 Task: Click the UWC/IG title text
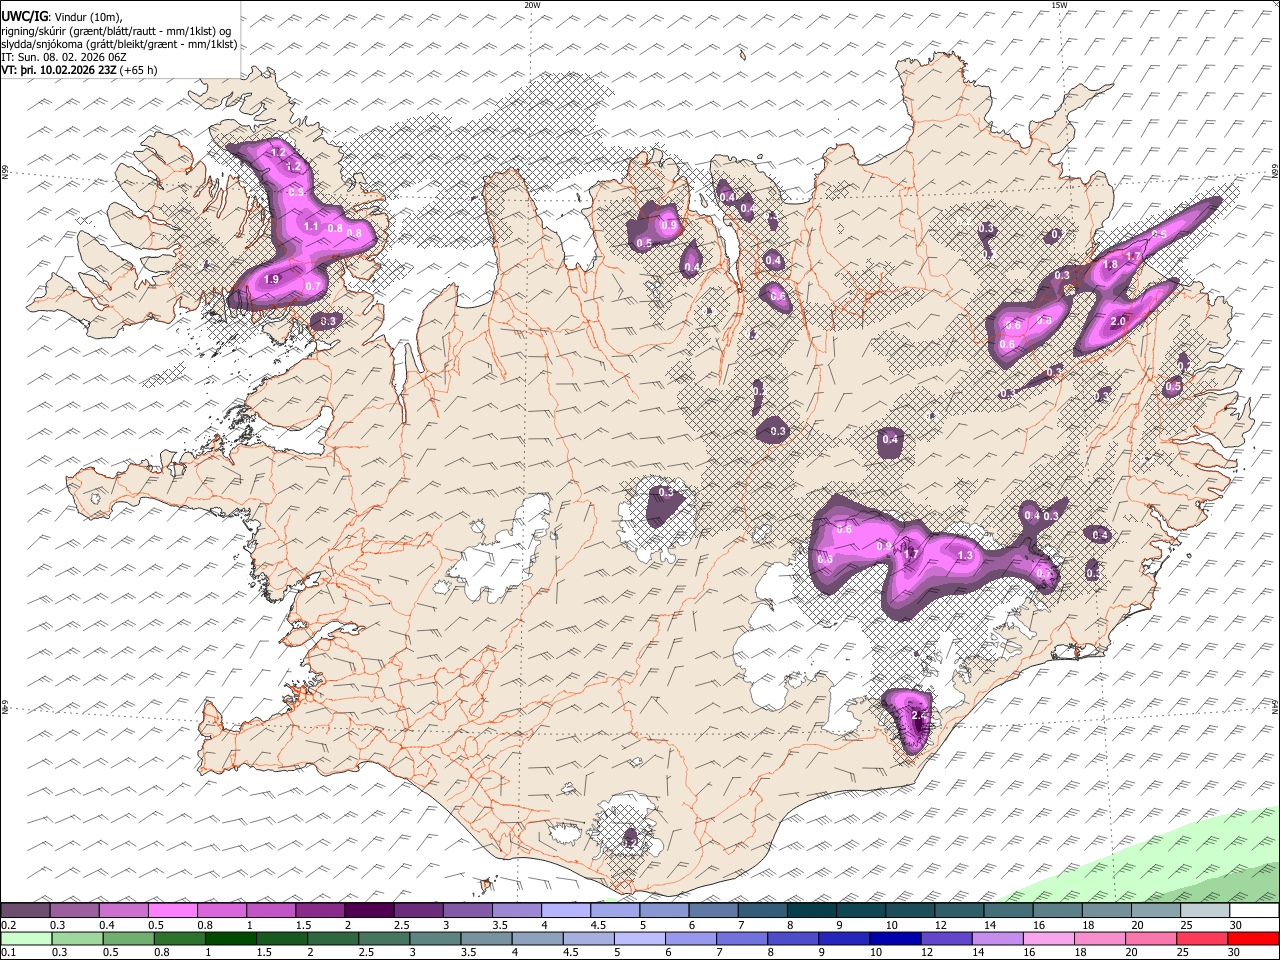tap(23, 16)
